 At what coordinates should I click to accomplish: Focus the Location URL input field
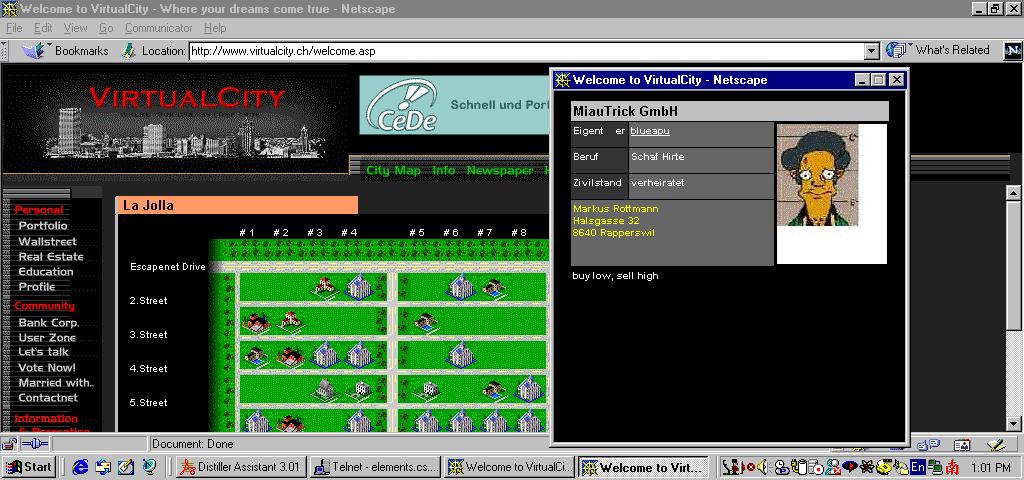coord(526,51)
